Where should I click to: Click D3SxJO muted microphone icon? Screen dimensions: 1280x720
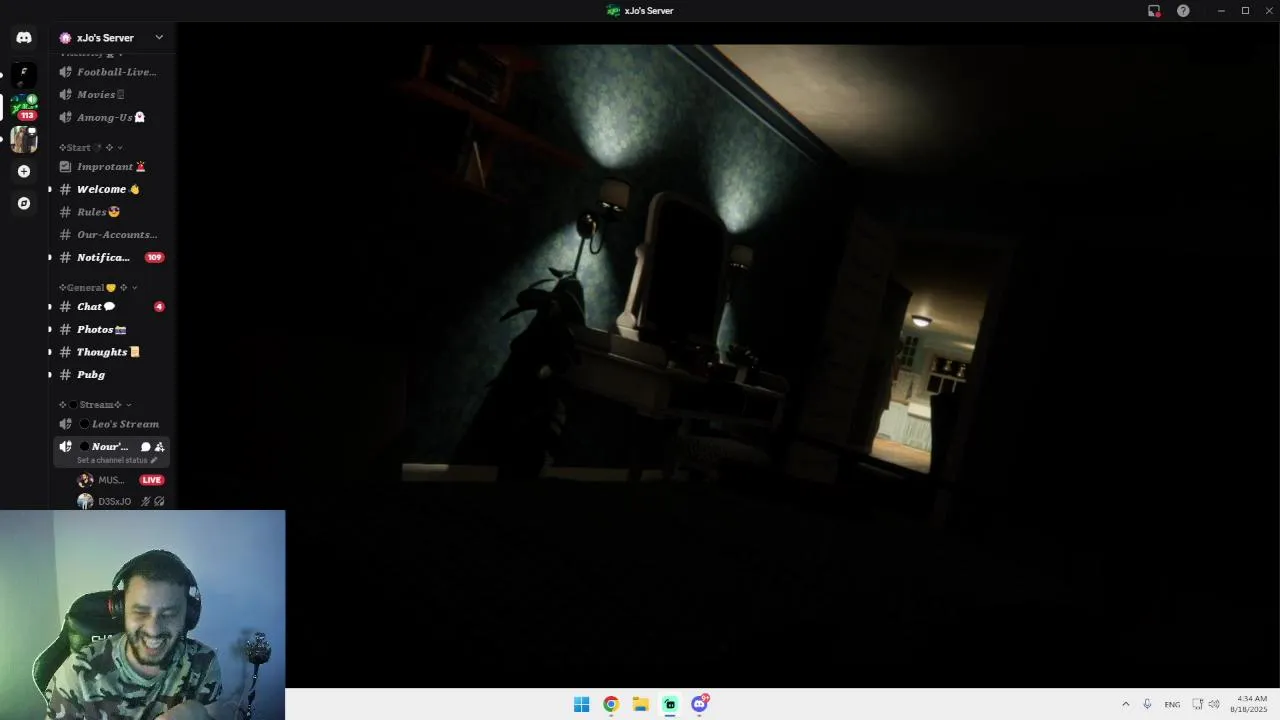[146, 502]
